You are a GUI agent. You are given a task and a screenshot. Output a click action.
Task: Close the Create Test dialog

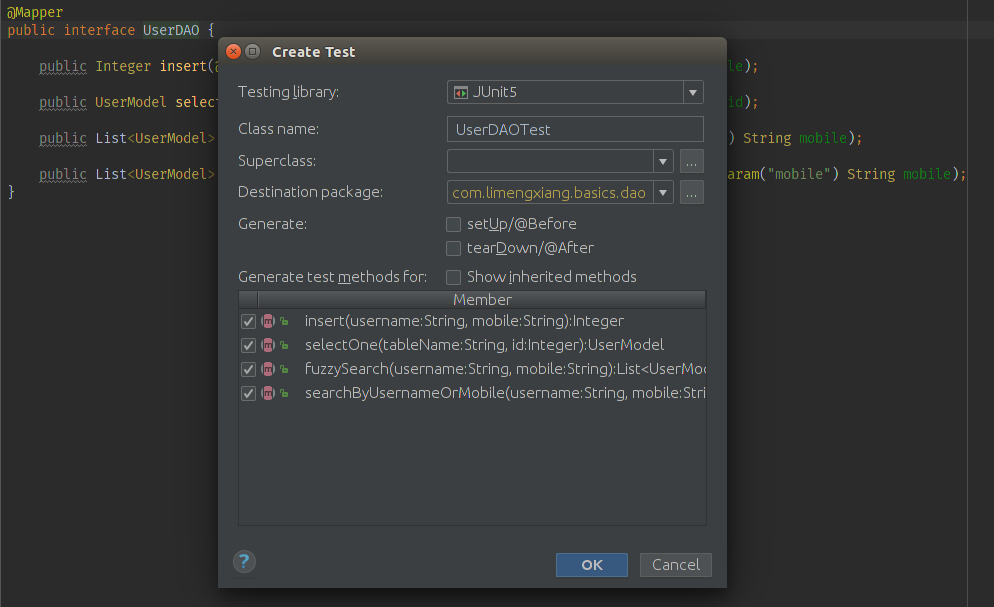233,52
